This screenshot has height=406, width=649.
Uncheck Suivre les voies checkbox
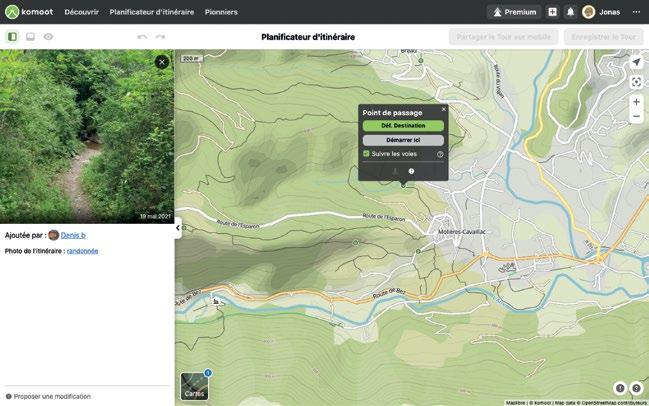click(x=366, y=154)
